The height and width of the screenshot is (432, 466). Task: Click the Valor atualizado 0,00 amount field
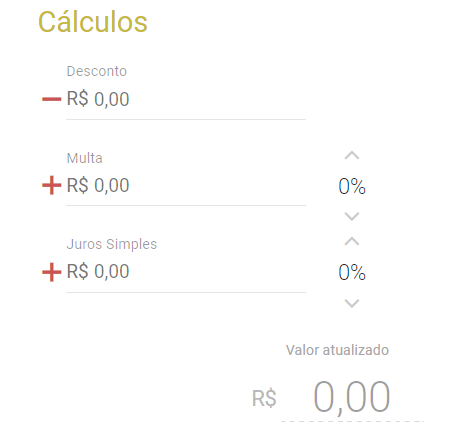click(x=352, y=397)
